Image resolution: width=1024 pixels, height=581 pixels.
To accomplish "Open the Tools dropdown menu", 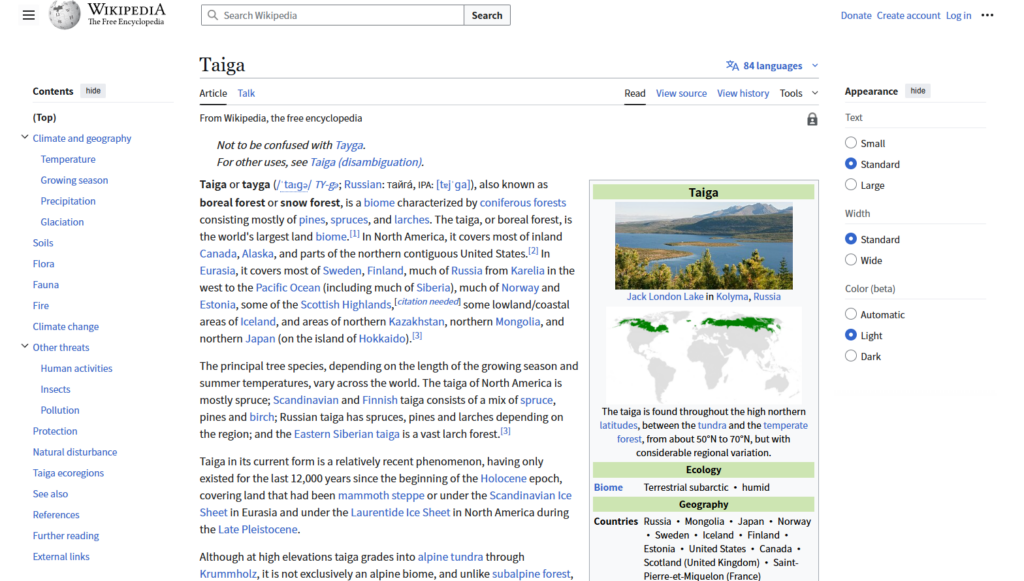I will point(798,93).
